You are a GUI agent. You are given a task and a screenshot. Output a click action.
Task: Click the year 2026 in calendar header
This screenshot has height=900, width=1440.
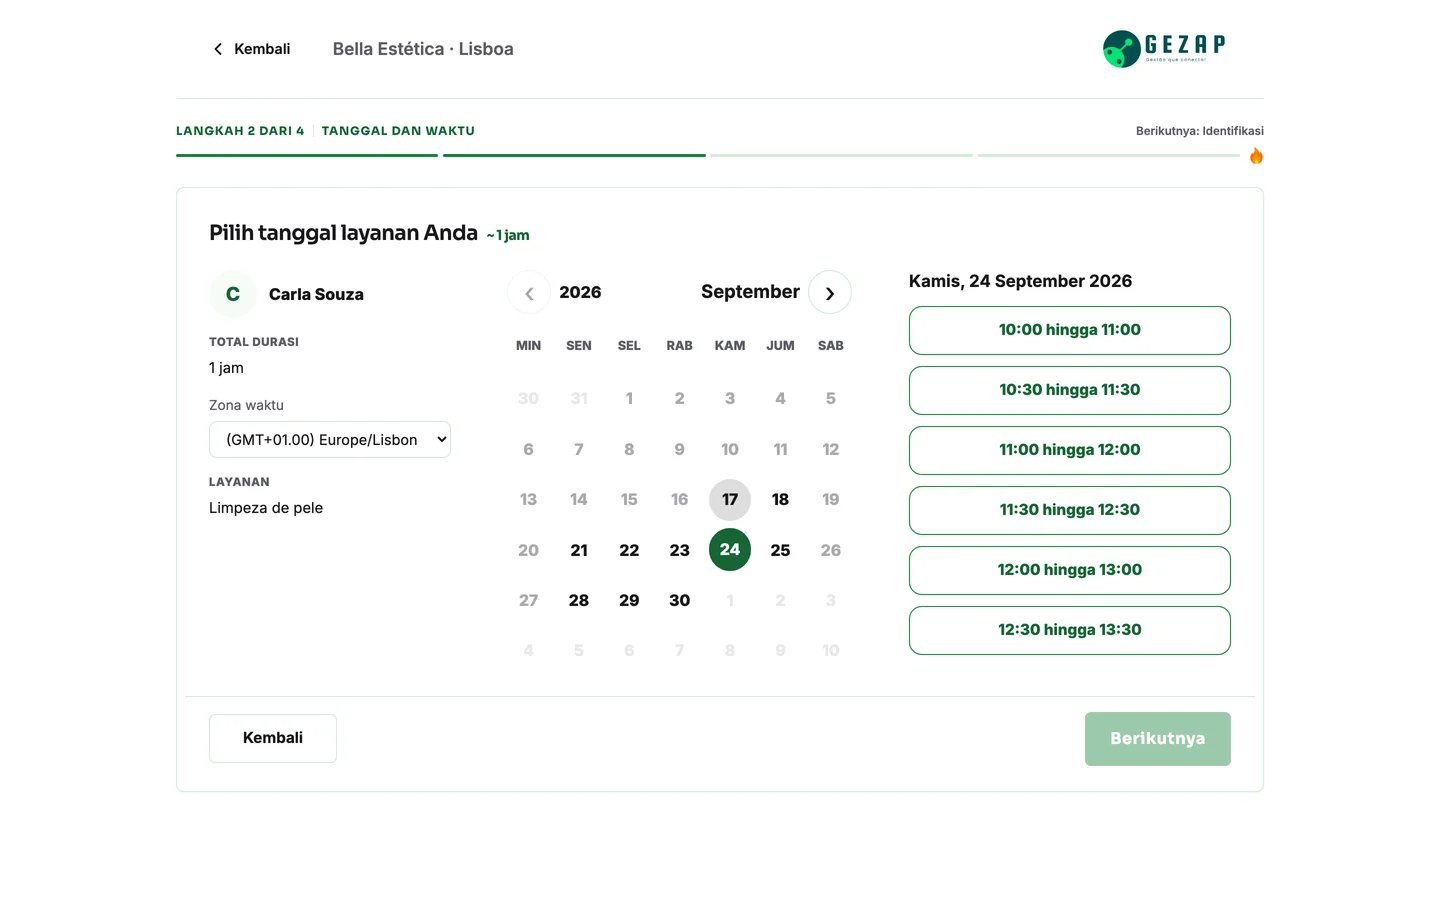[x=580, y=292]
